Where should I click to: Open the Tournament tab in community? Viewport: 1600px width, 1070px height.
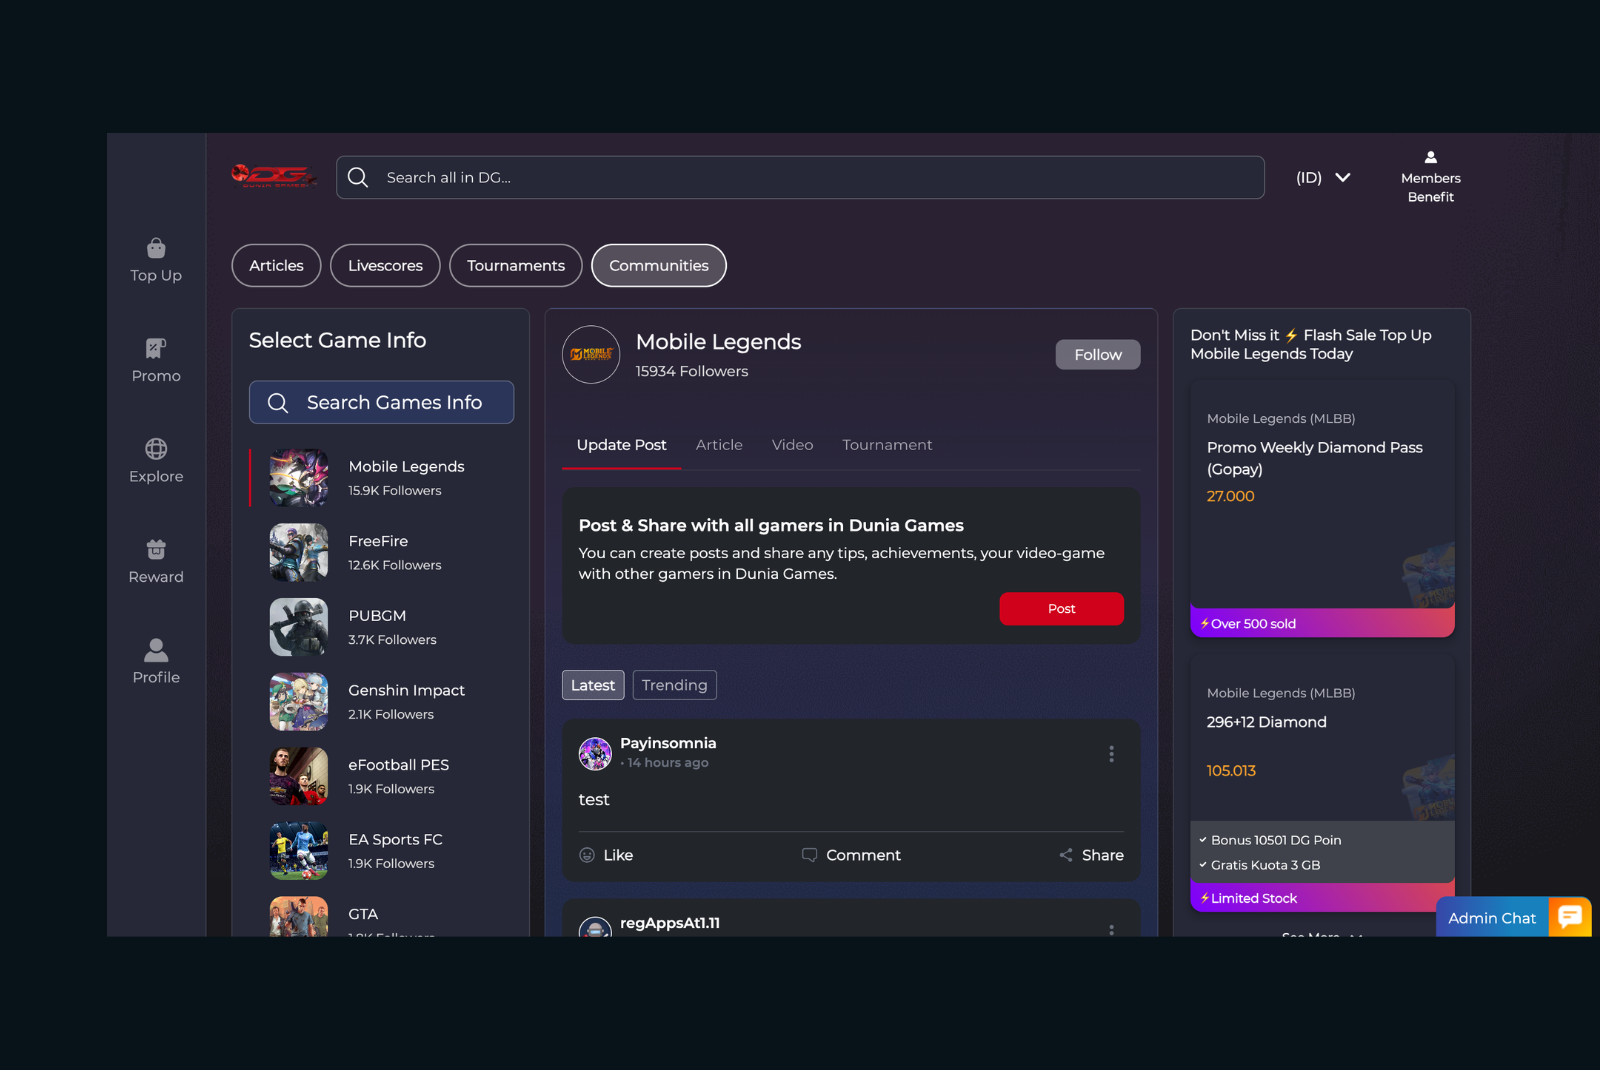(887, 445)
